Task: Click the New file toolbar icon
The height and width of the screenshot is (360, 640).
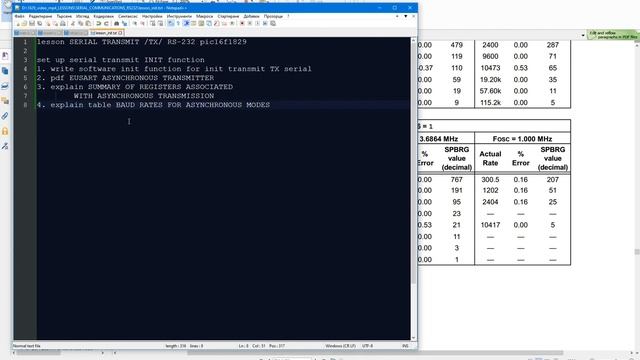Action: coord(18,24)
